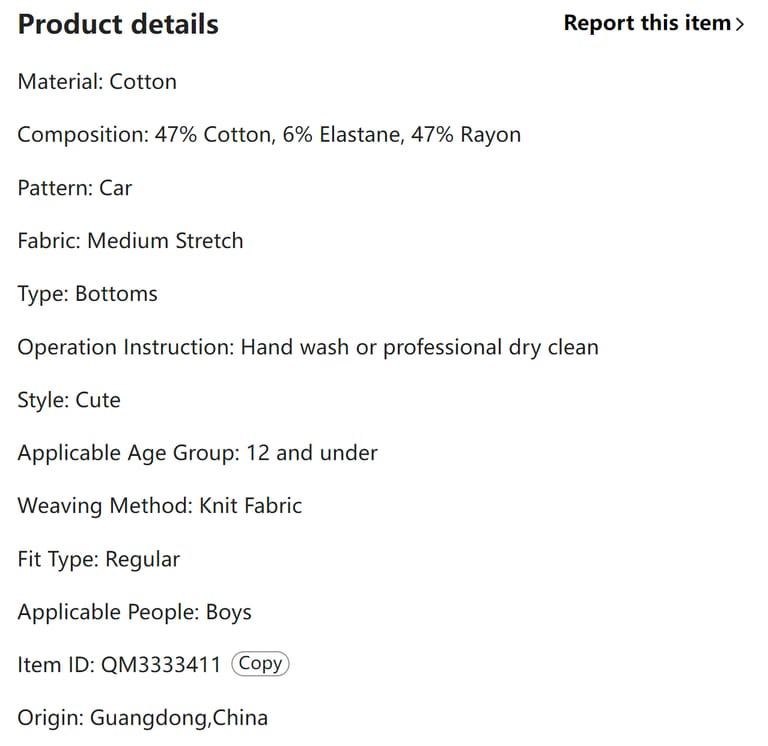Image resolution: width=768 pixels, height=746 pixels.
Task: Click the Applicable Age Group line
Action: 197,453
